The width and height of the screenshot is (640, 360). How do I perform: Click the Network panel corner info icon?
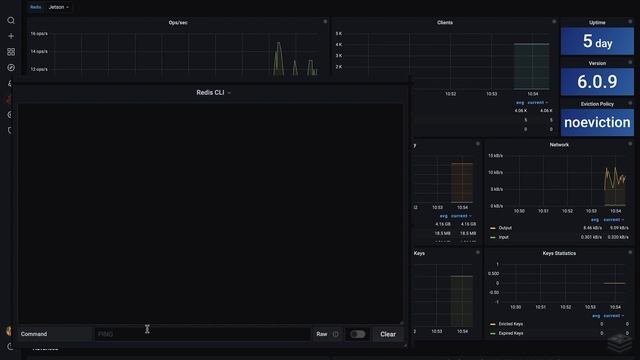(x=630, y=144)
